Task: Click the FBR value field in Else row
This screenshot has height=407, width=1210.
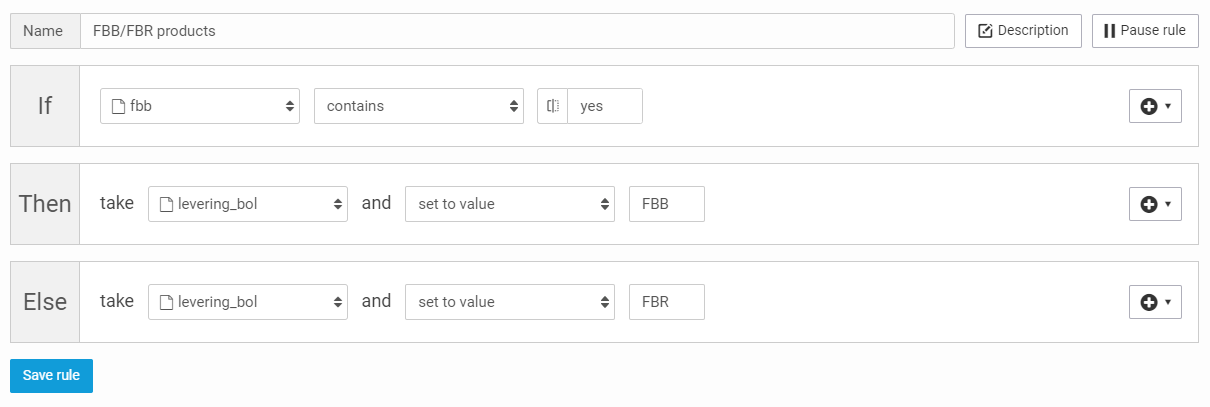Action: click(666, 302)
